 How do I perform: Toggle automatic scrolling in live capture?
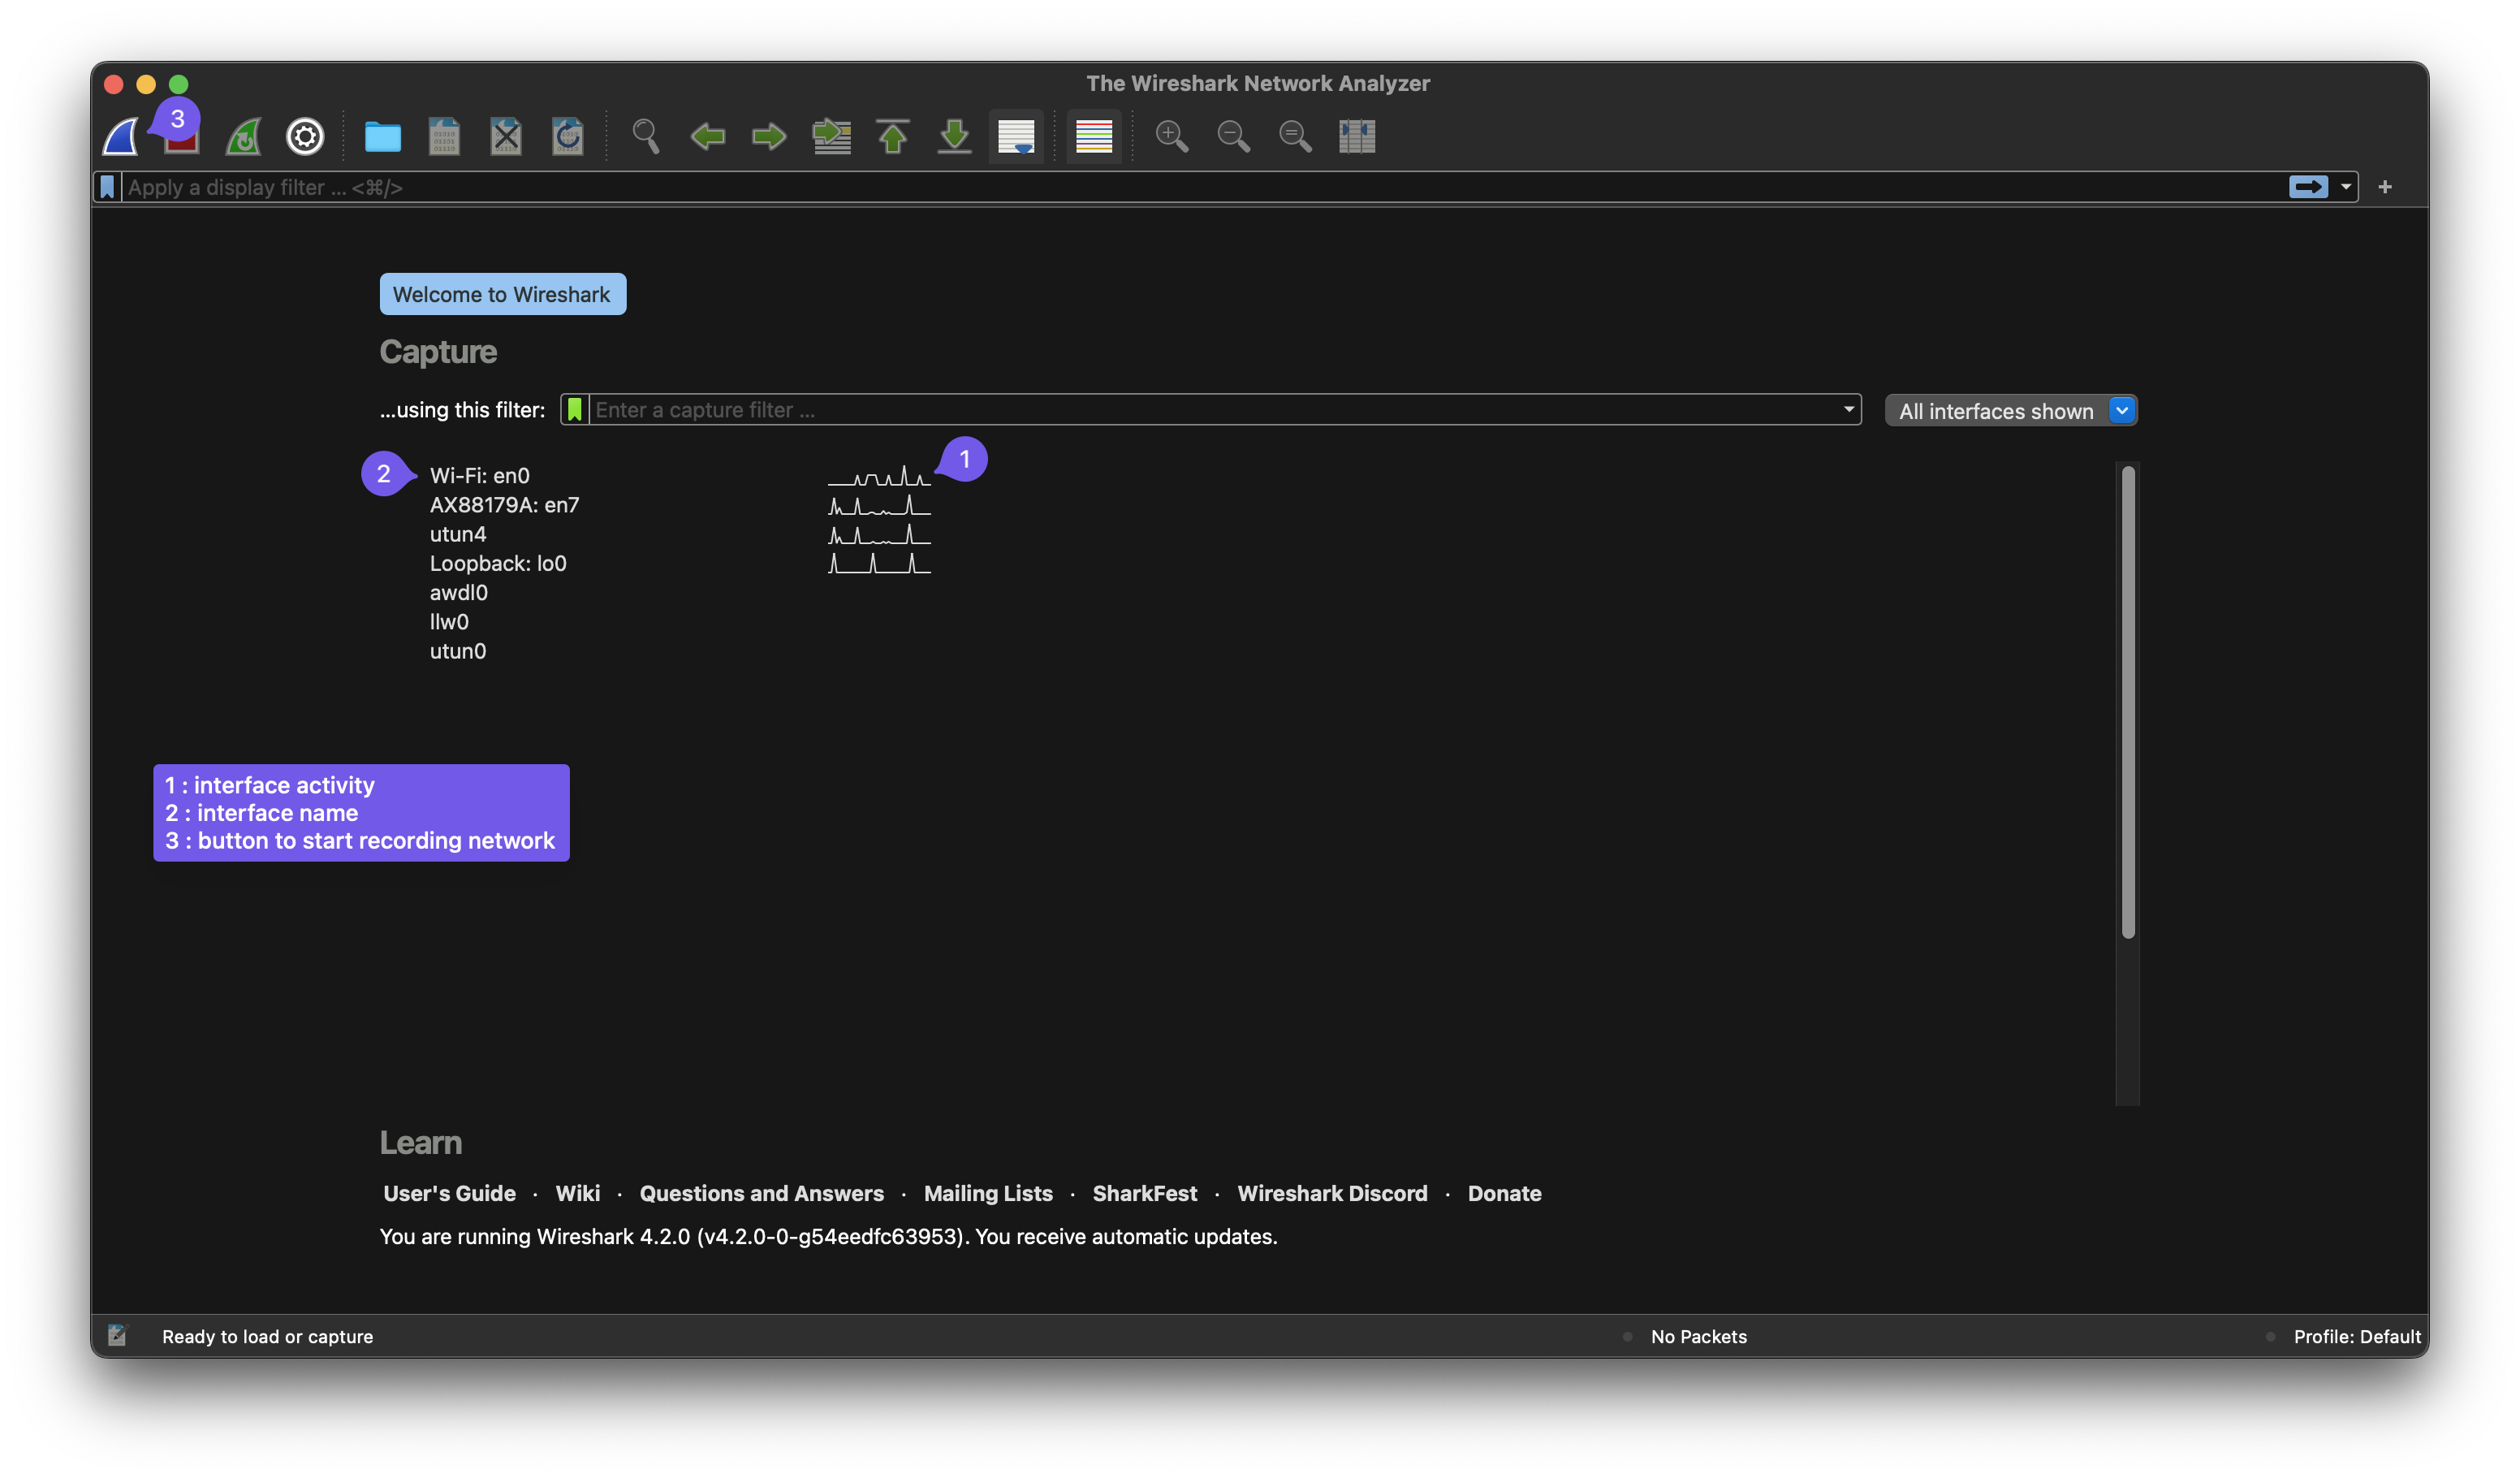pyautogui.click(x=1015, y=136)
